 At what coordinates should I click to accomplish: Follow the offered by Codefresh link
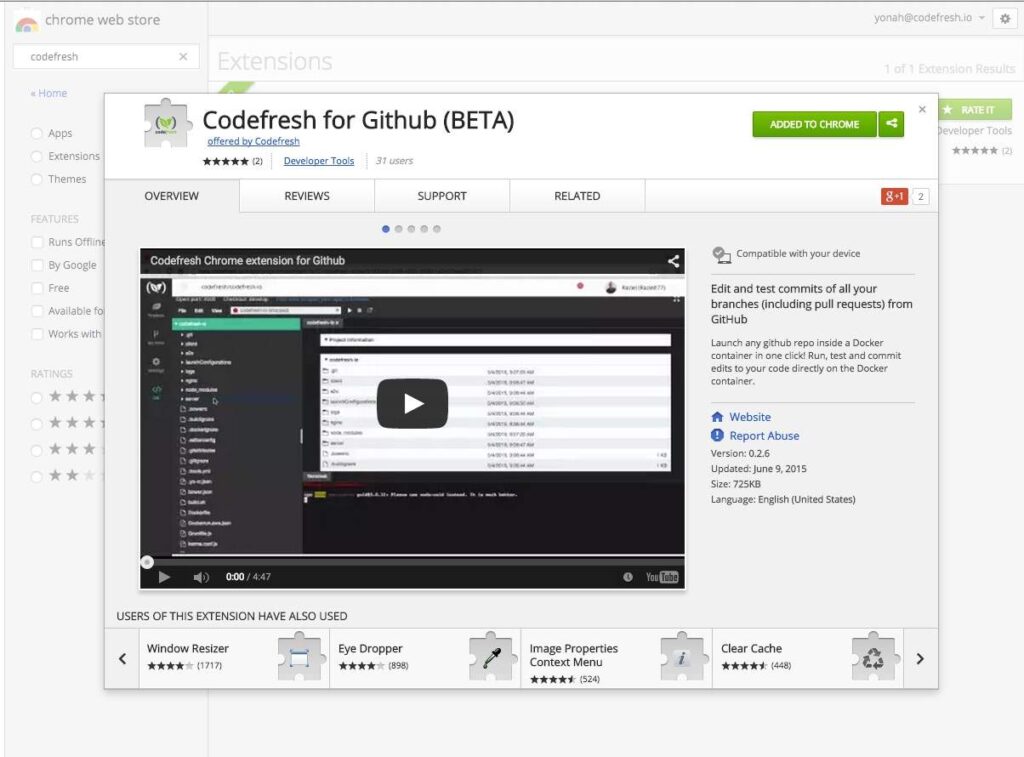point(254,141)
